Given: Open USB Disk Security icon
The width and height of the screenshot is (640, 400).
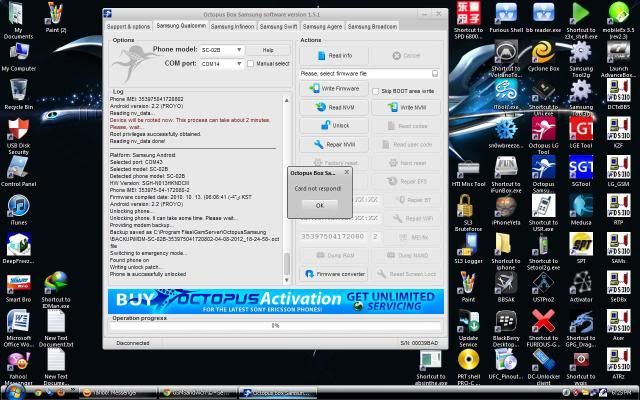Looking at the screenshot, I should (x=19, y=136).
